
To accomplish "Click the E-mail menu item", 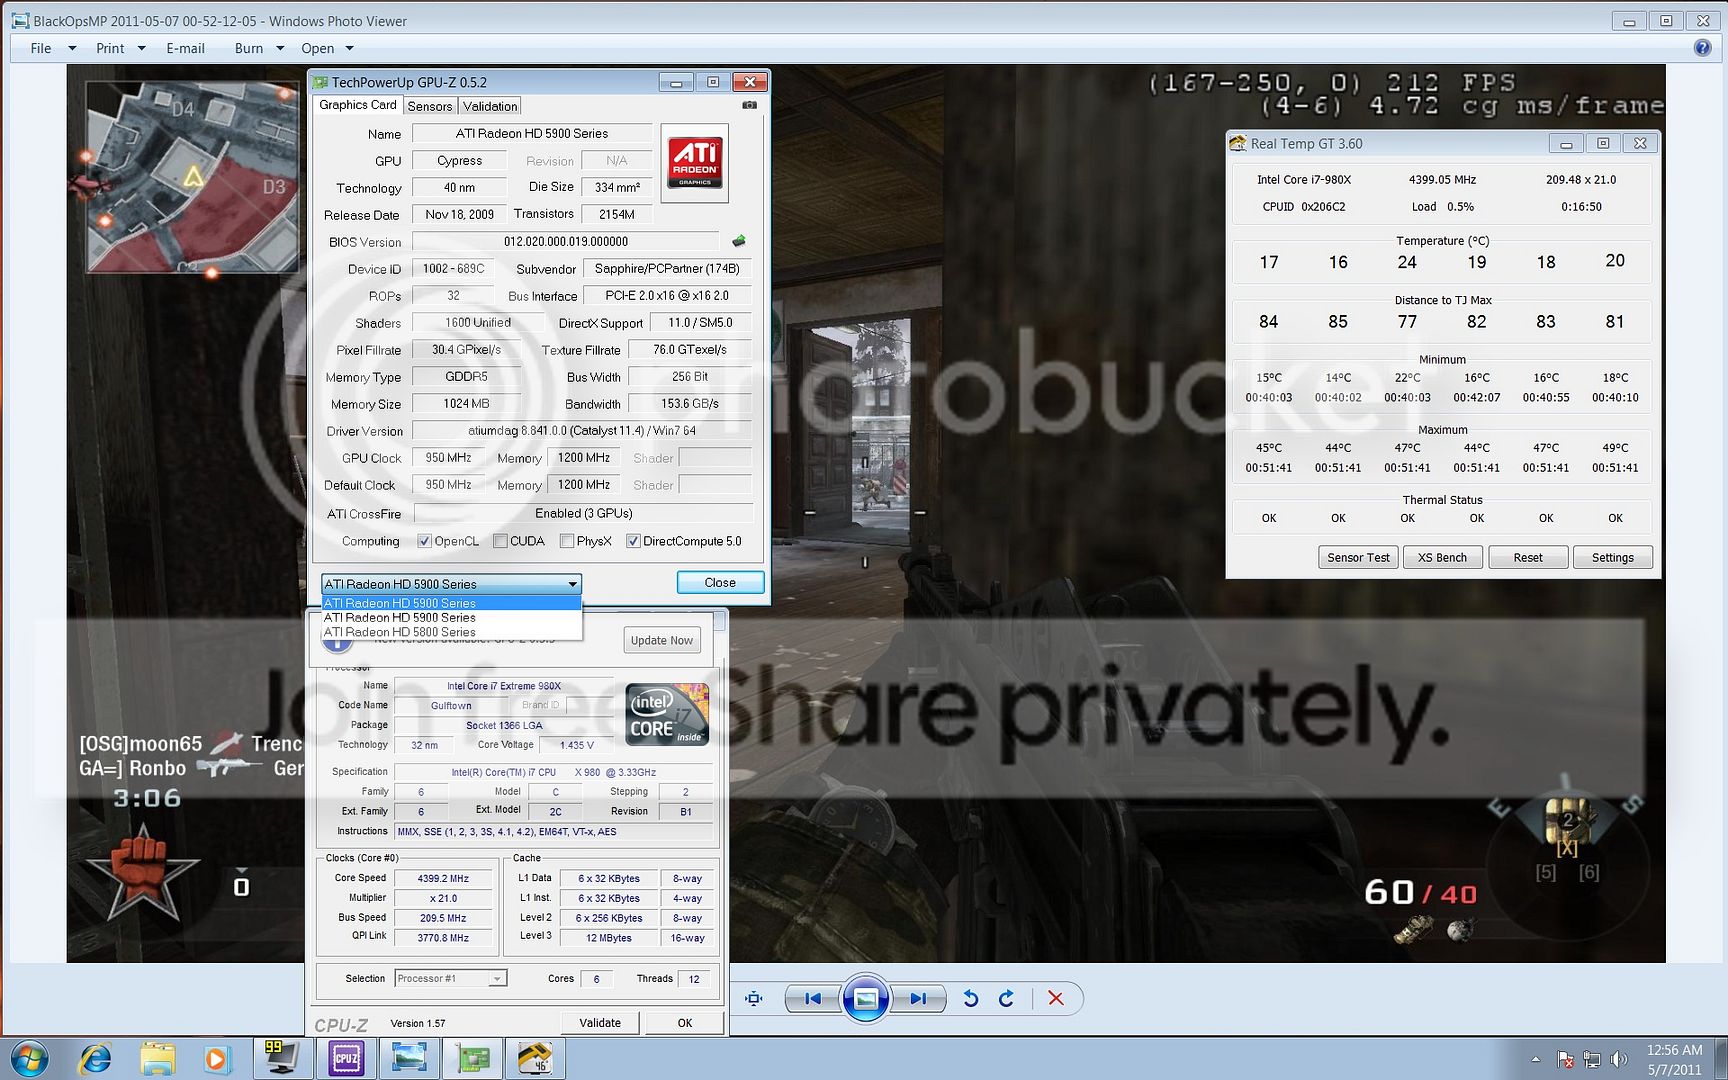I will coord(186,48).
